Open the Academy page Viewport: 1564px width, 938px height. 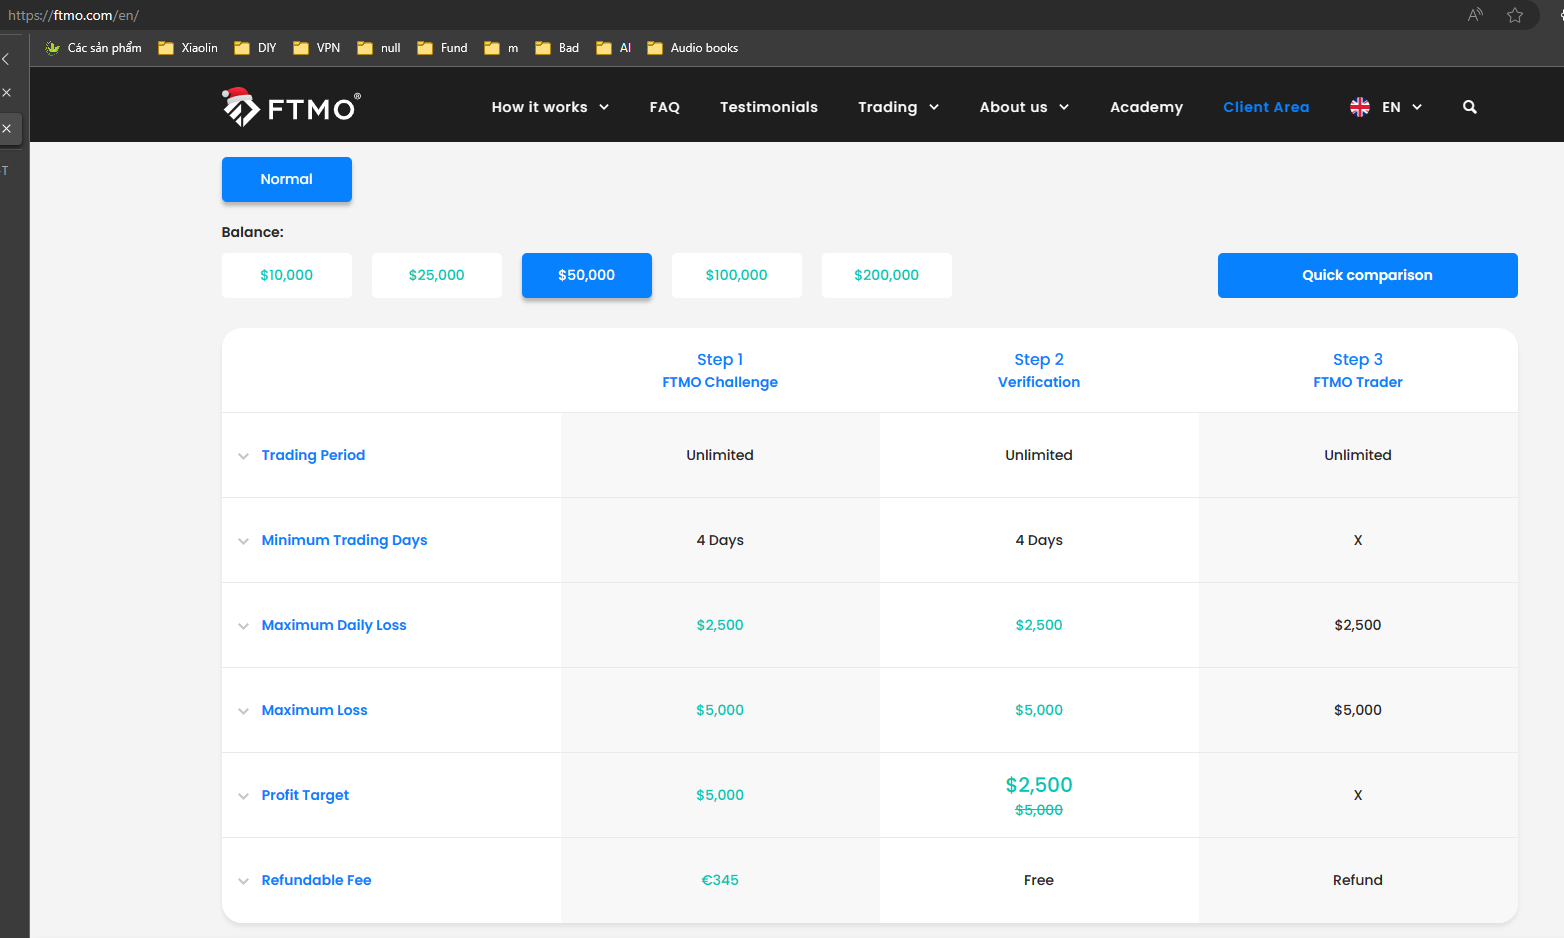point(1146,107)
